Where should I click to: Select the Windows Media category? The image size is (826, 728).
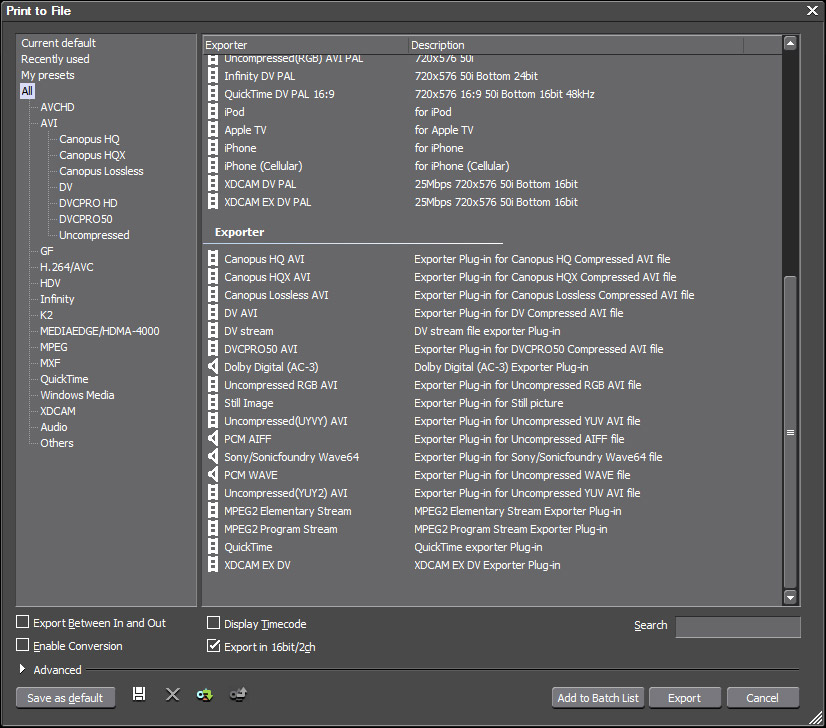point(77,395)
